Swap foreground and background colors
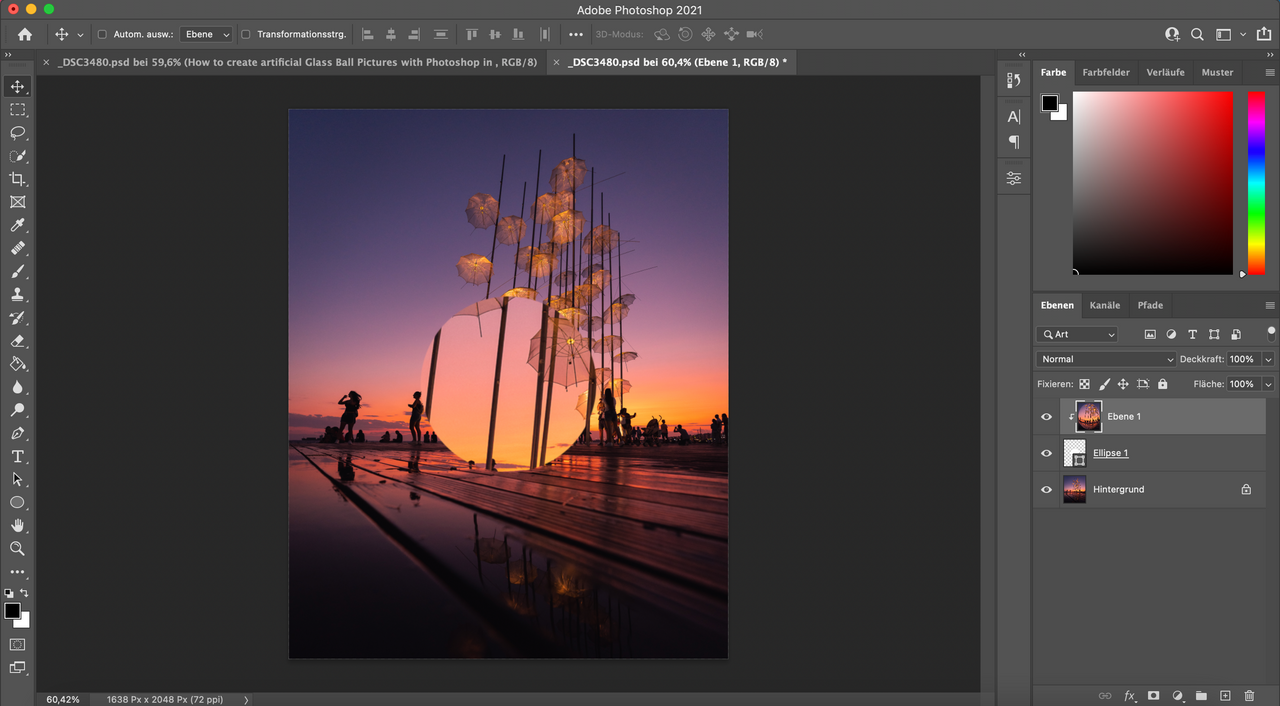 tap(24, 593)
